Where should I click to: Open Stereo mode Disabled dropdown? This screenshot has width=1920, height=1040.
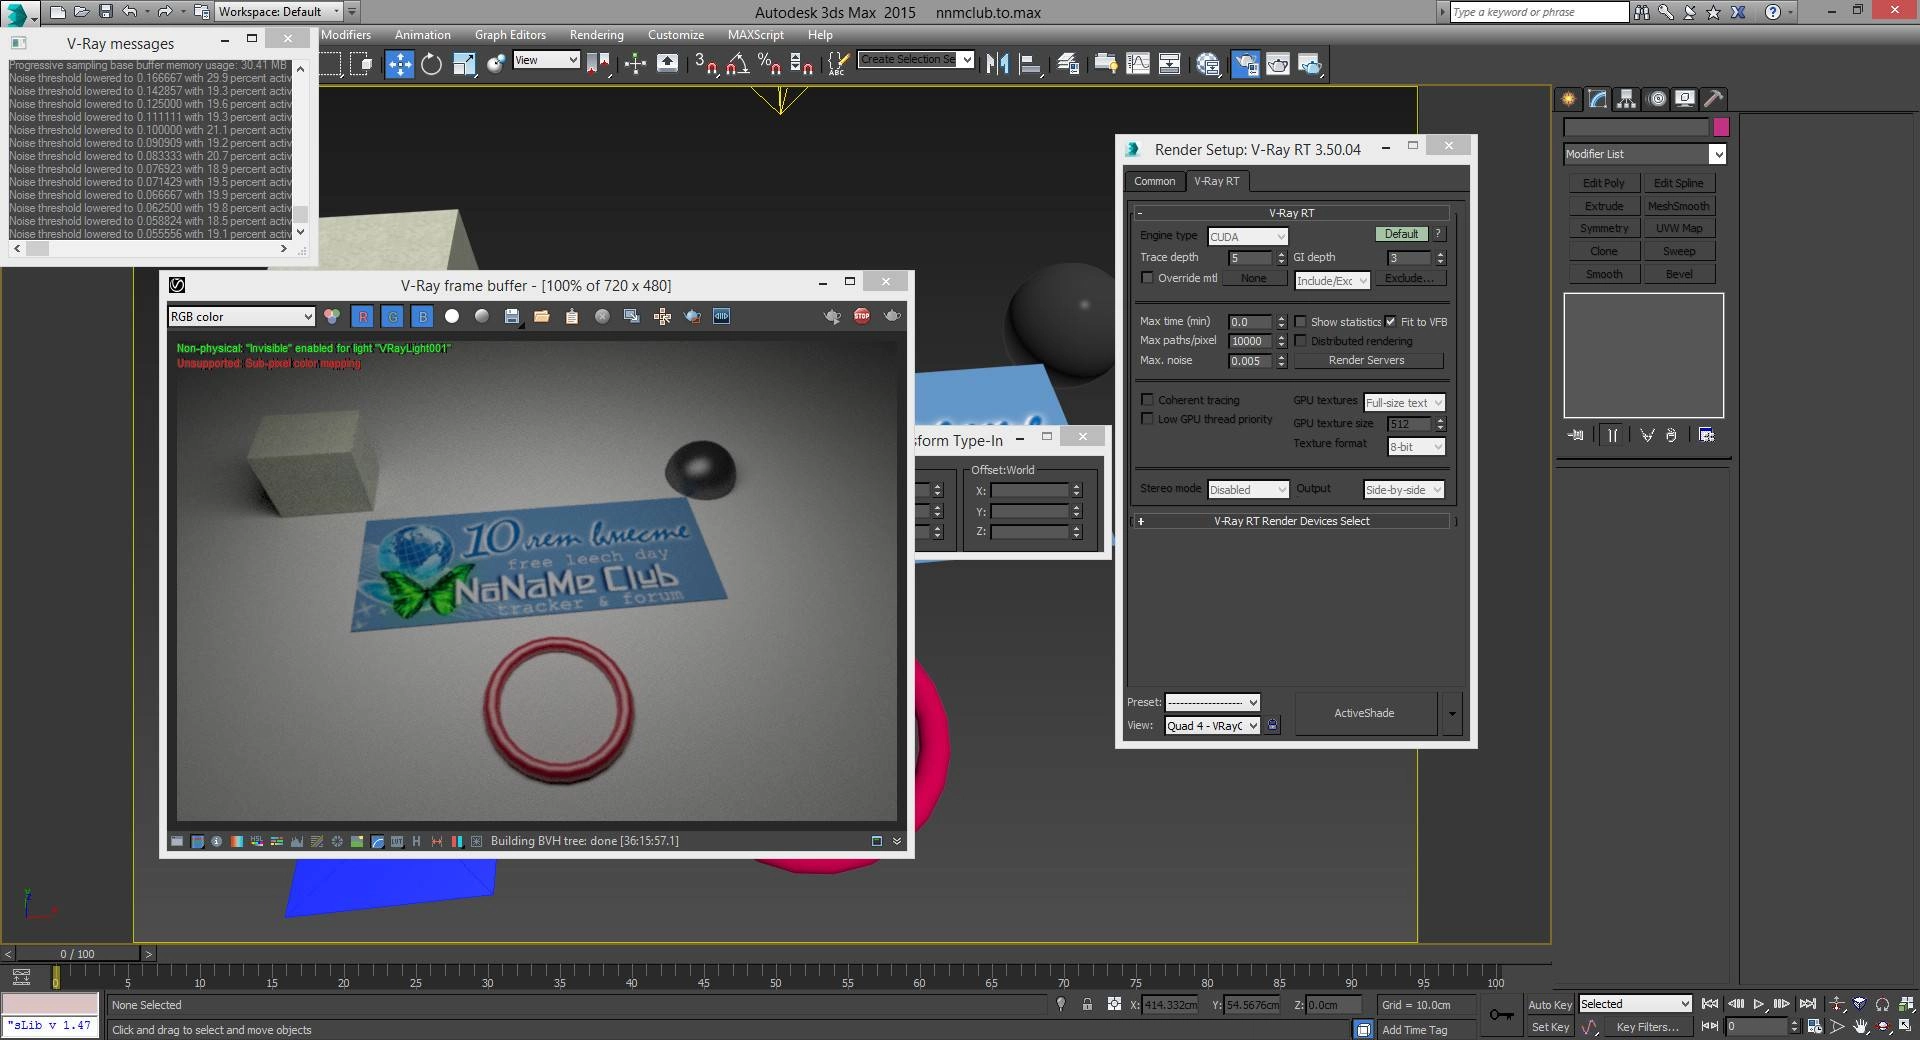1248,489
